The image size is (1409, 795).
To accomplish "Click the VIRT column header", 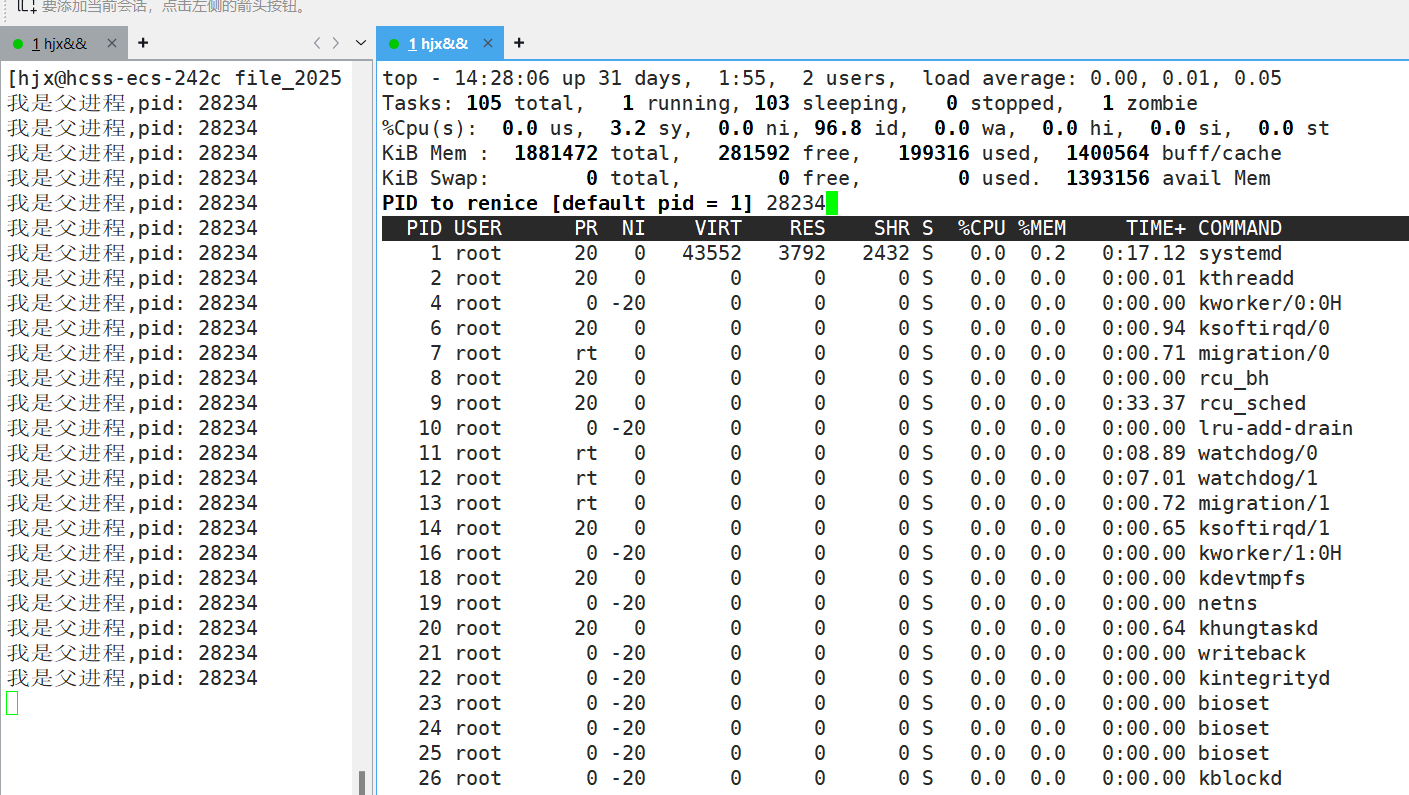I will coord(718,228).
